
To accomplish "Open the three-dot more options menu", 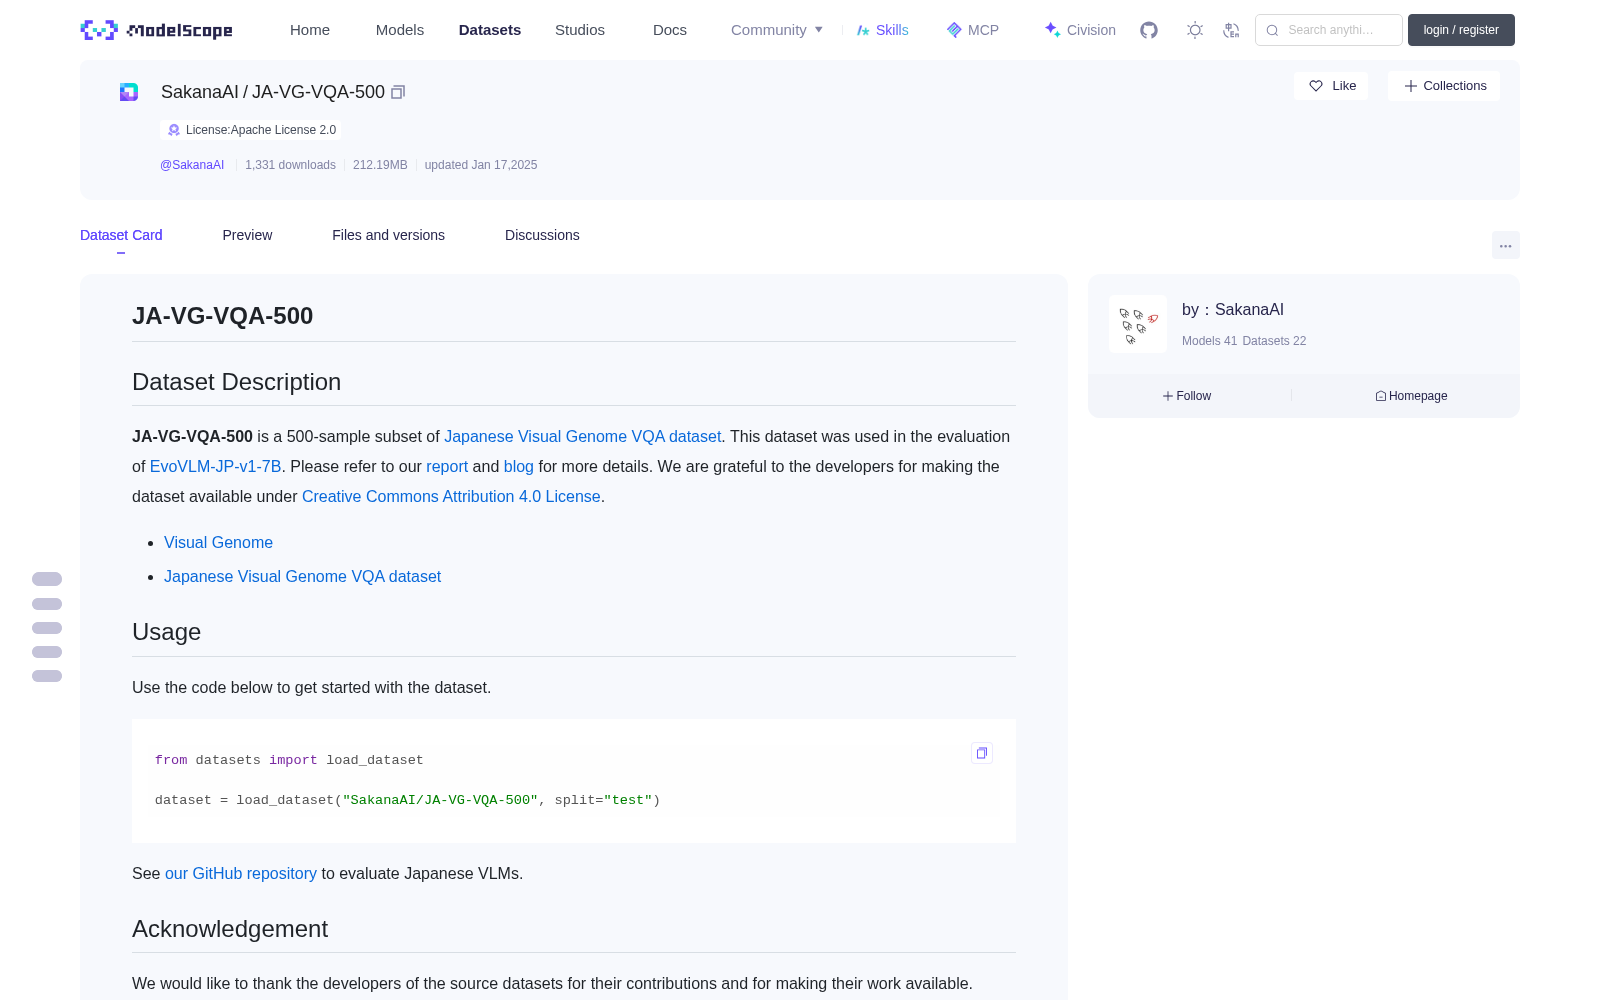I will [1506, 245].
